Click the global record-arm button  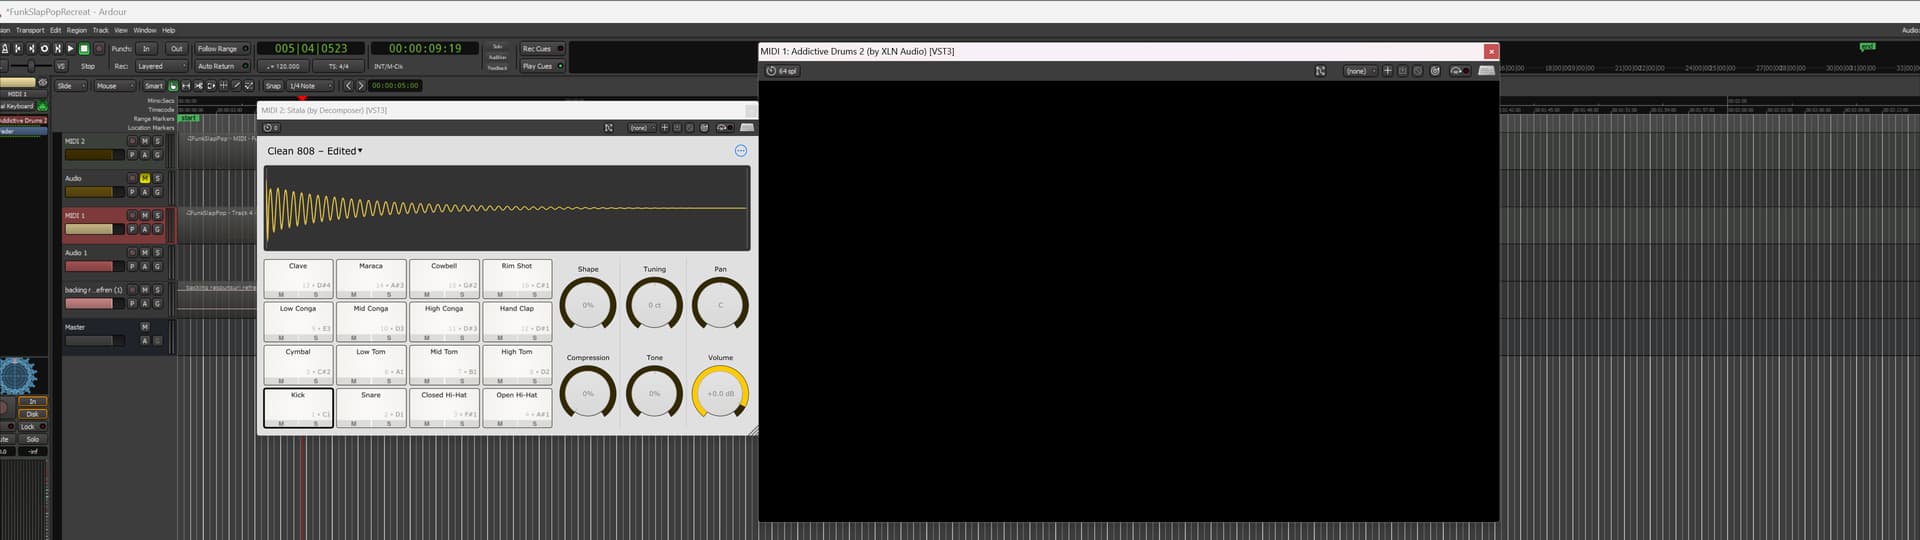point(98,48)
